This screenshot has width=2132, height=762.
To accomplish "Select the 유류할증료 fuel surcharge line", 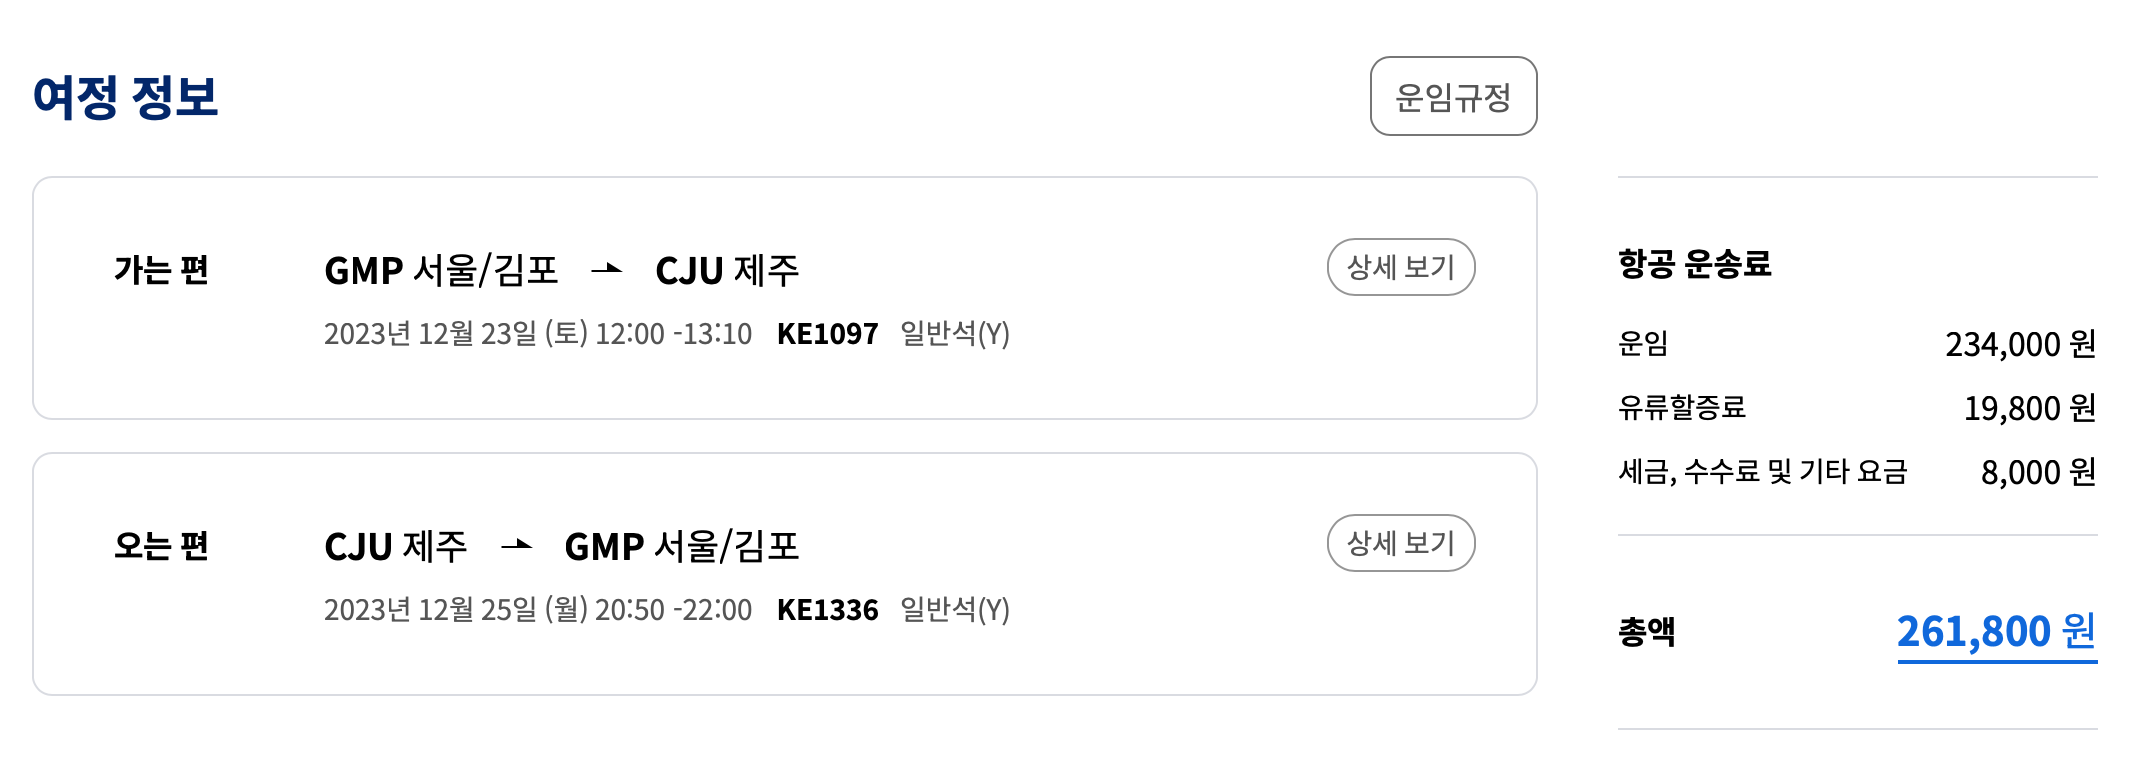I will coord(1680,409).
